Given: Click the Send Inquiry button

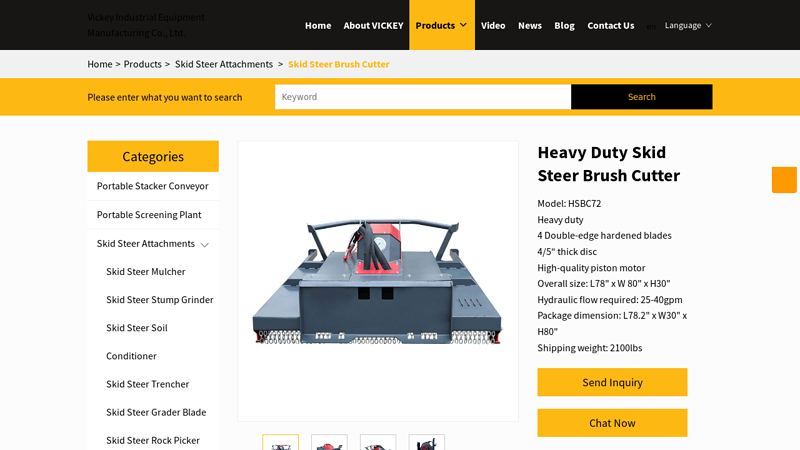Looking at the screenshot, I should (x=612, y=382).
